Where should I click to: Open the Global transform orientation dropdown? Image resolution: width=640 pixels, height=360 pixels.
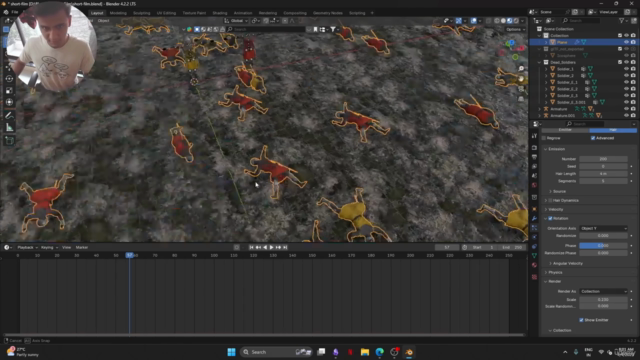point(236,20)
